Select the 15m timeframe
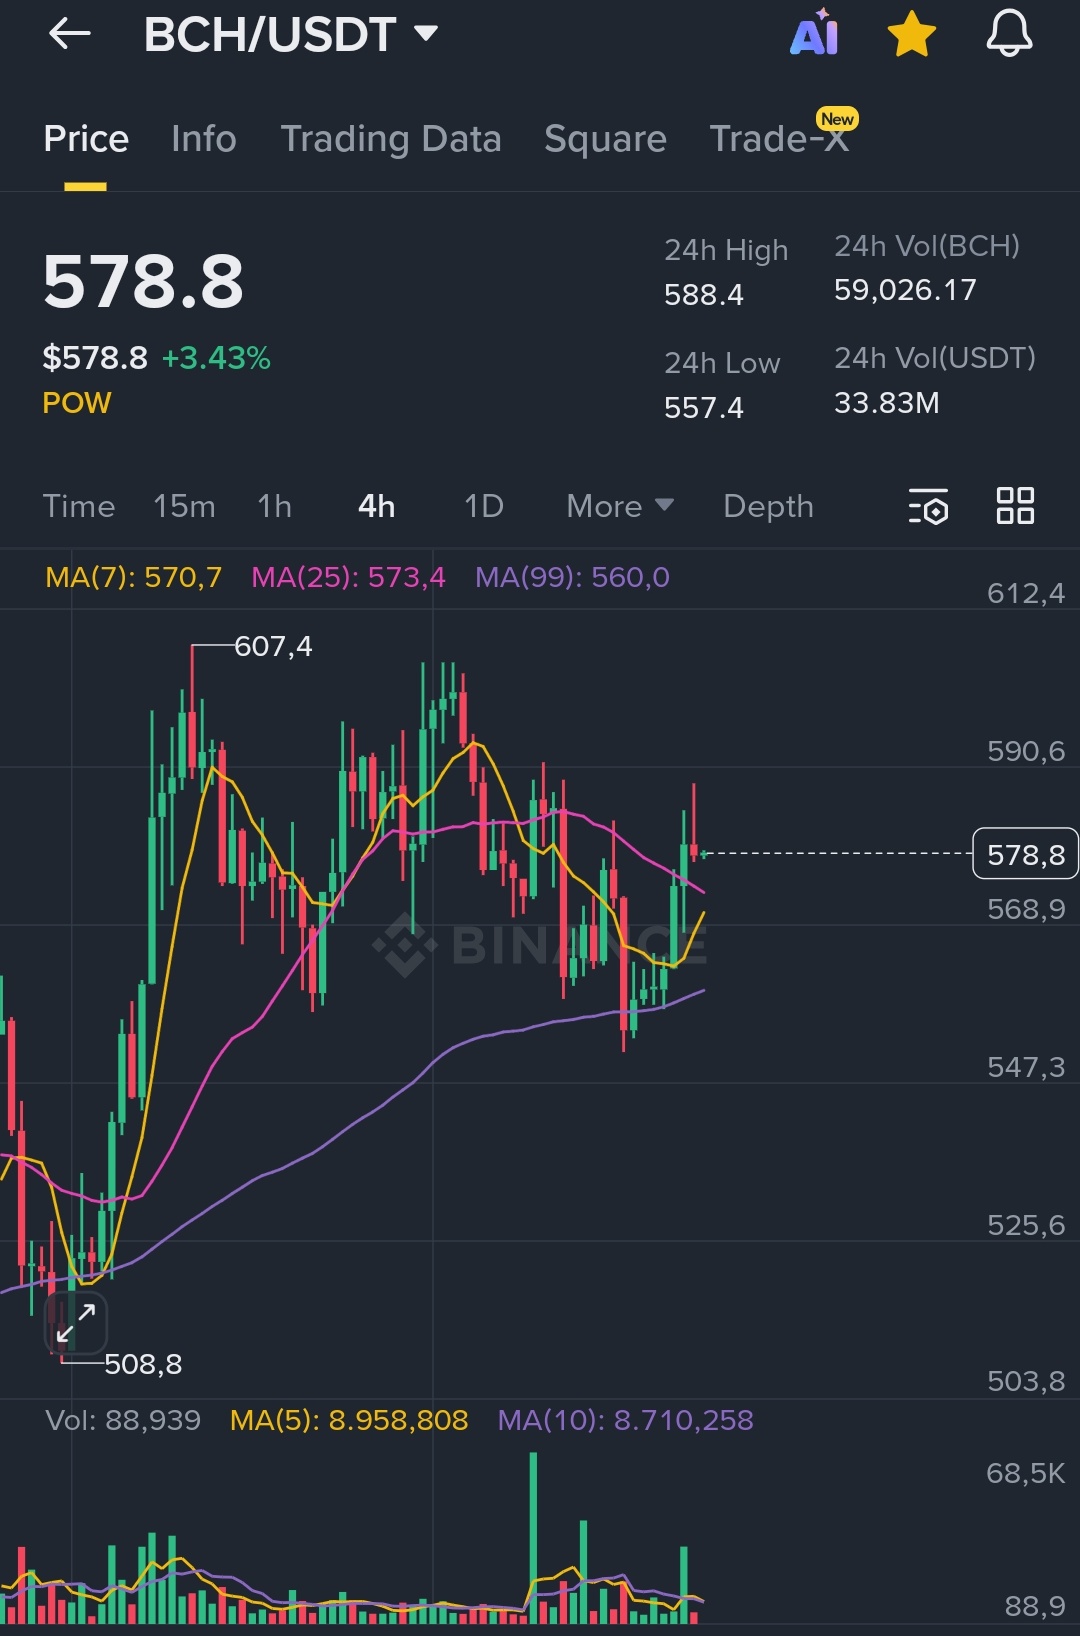Screen dimensions: 1080x1636 click(184, 506)
